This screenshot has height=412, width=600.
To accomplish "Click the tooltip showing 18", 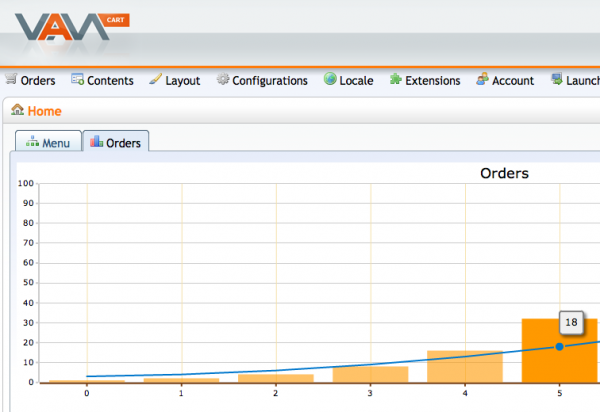I will click(571, 322).
